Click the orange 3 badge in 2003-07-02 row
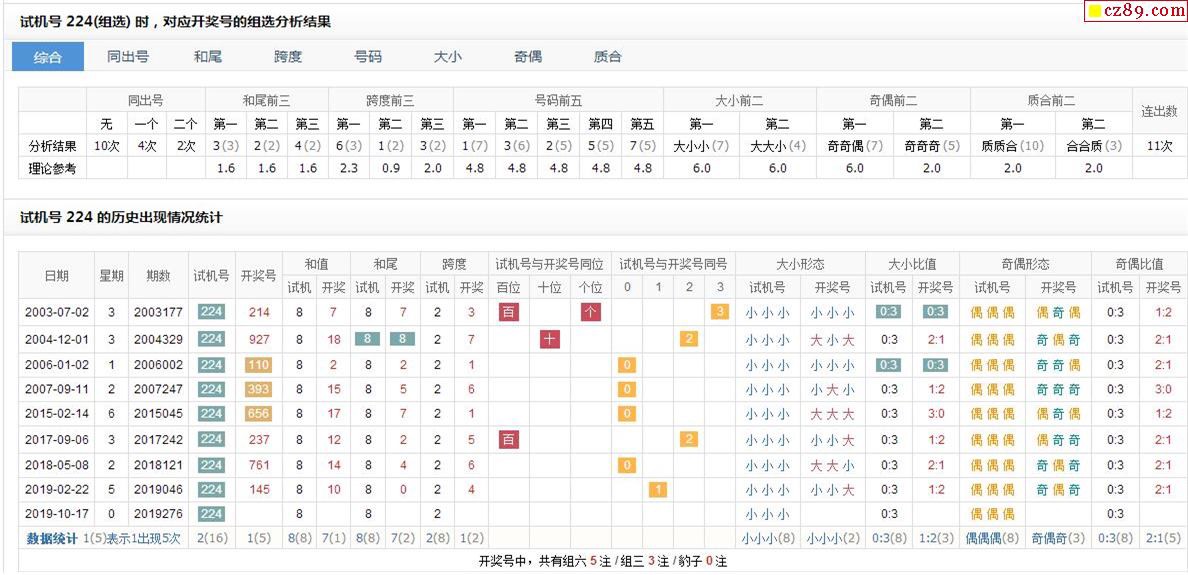The image size is (1188, 575). pyautogui.click(x=720, y=312)
